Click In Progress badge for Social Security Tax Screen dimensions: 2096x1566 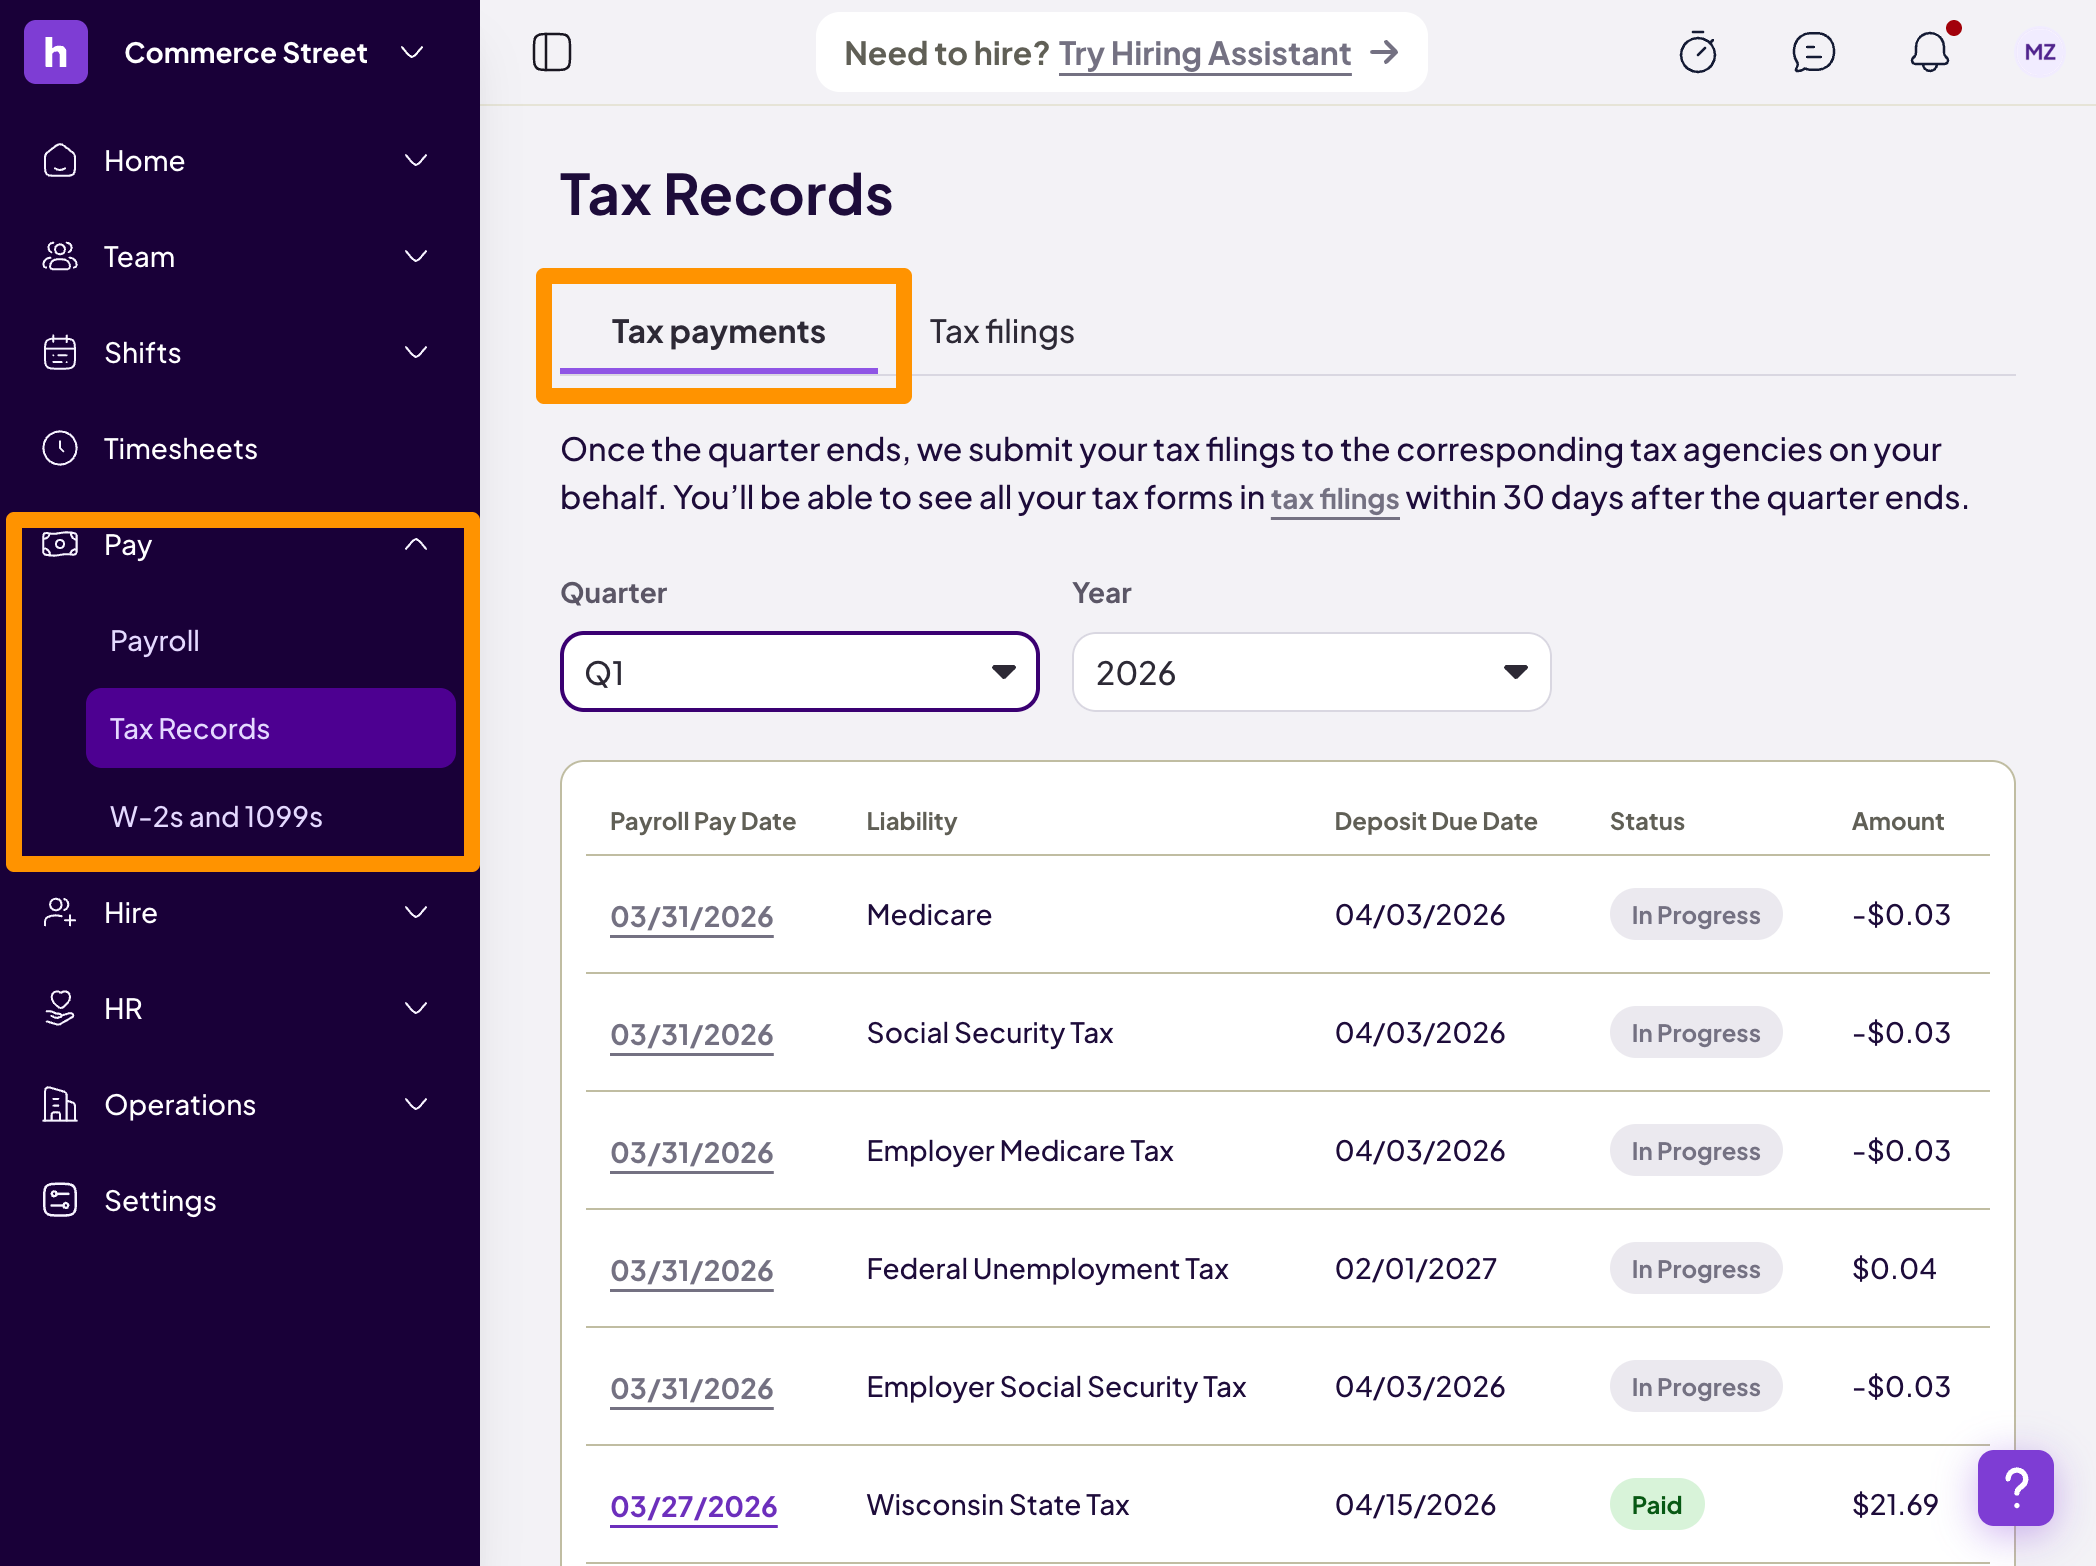coord(1696,1032)
